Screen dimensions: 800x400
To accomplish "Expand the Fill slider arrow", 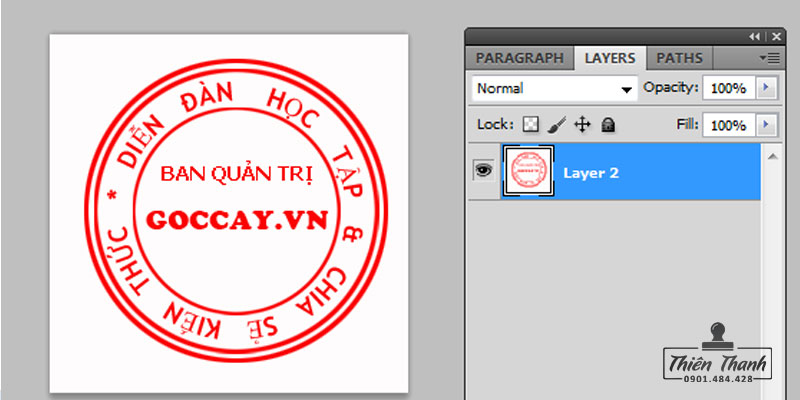I will [x=767, y=125].
